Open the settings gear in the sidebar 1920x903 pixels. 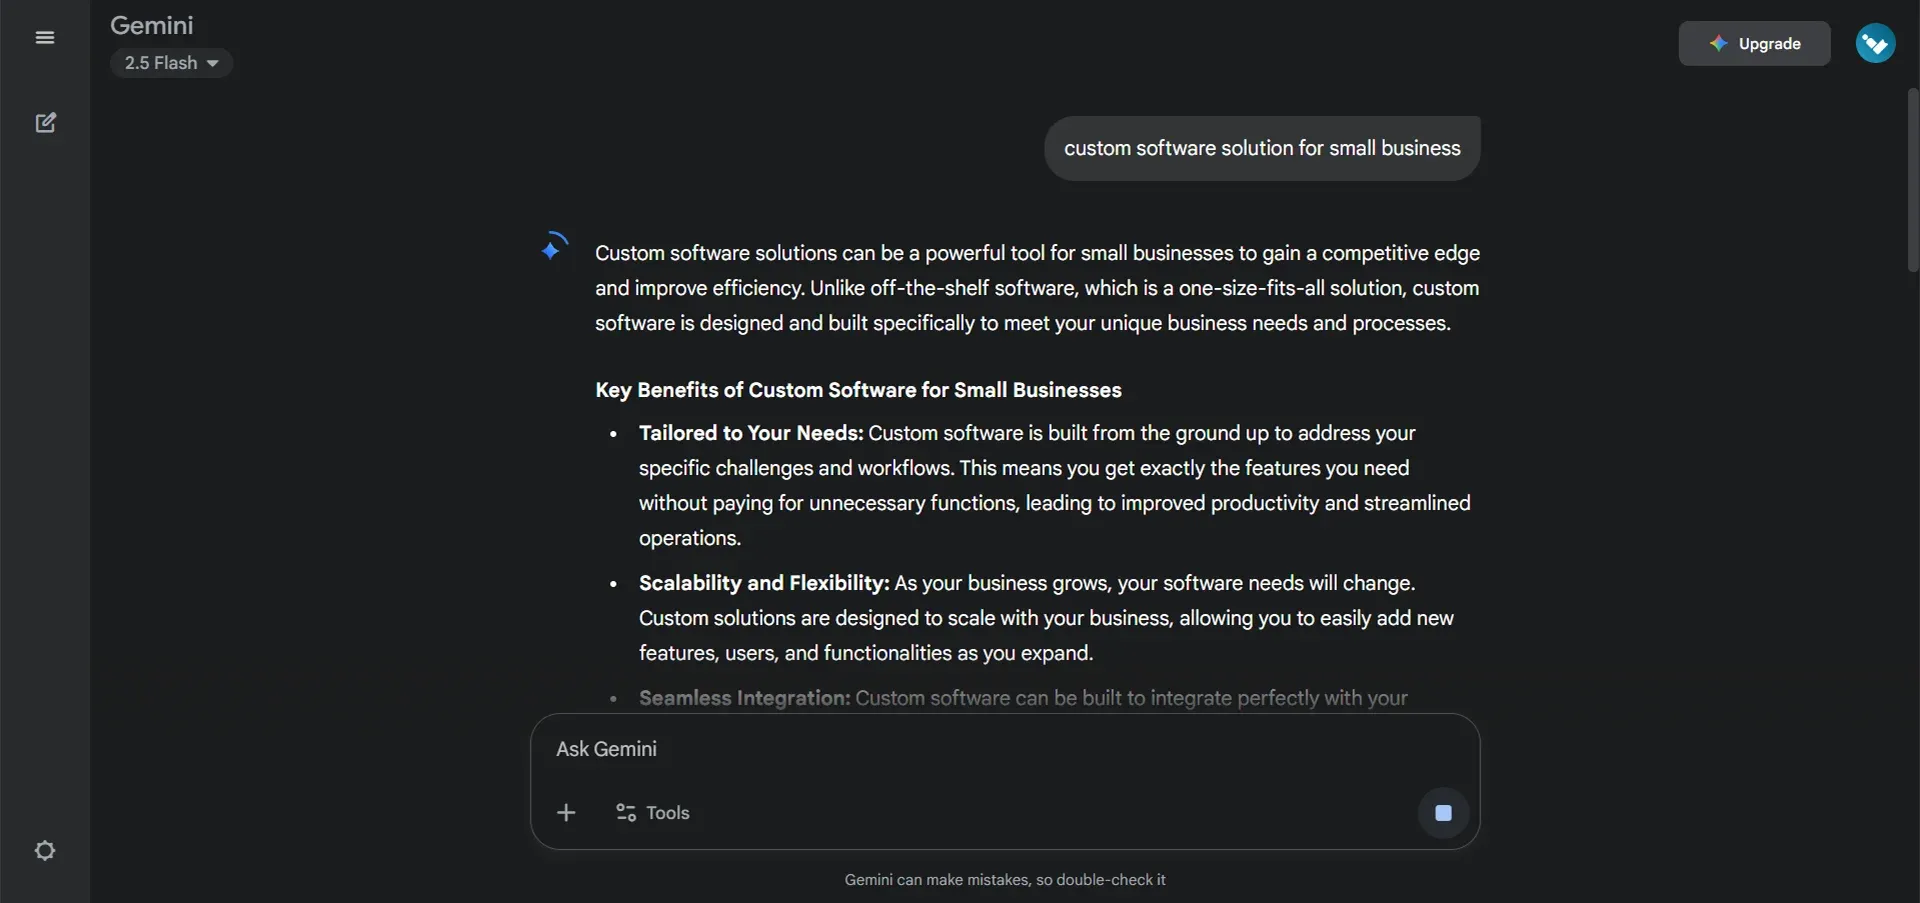pos(45,851)
